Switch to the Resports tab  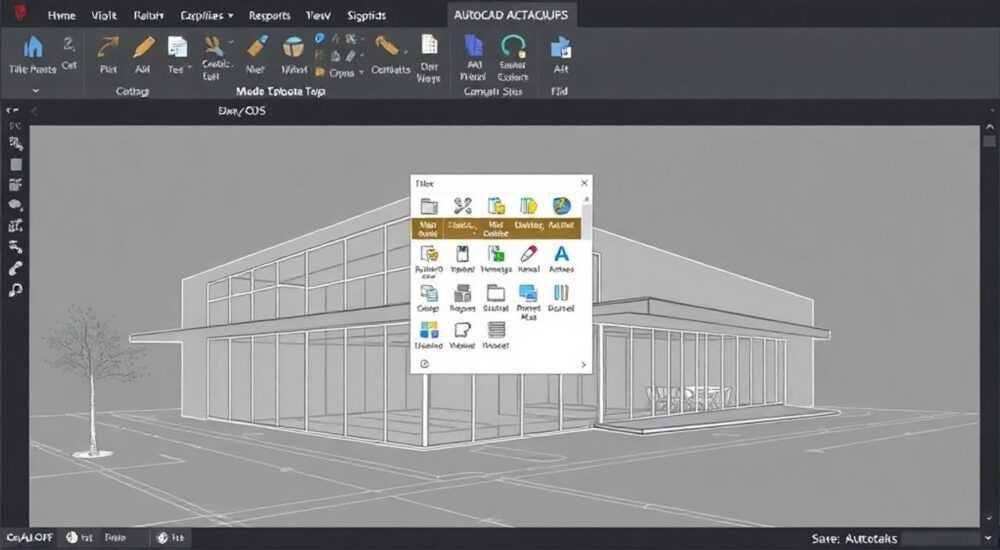point(270,15)
